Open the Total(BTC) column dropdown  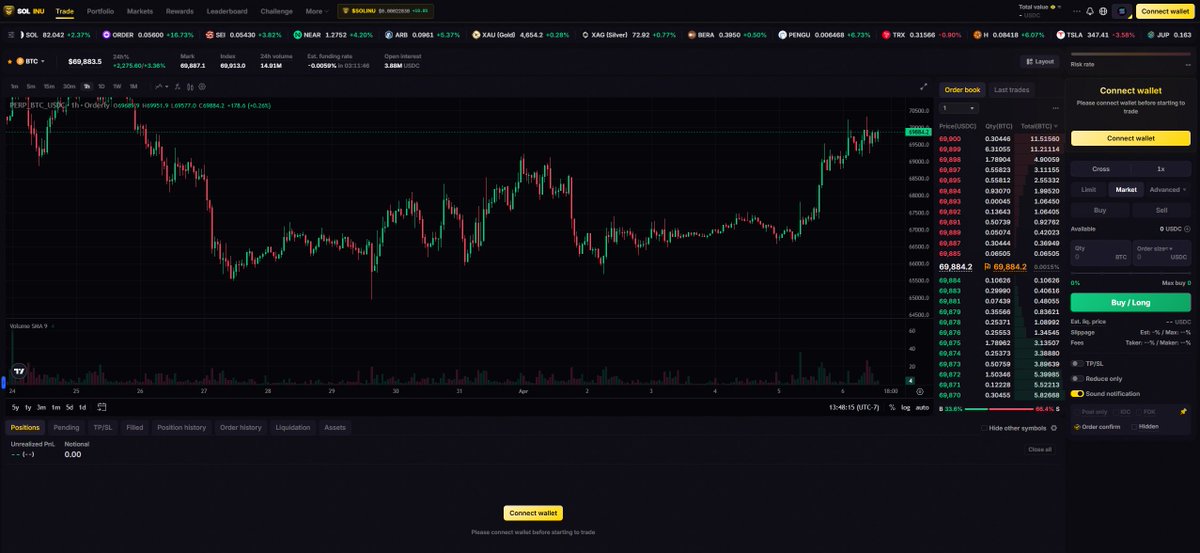1038,126
